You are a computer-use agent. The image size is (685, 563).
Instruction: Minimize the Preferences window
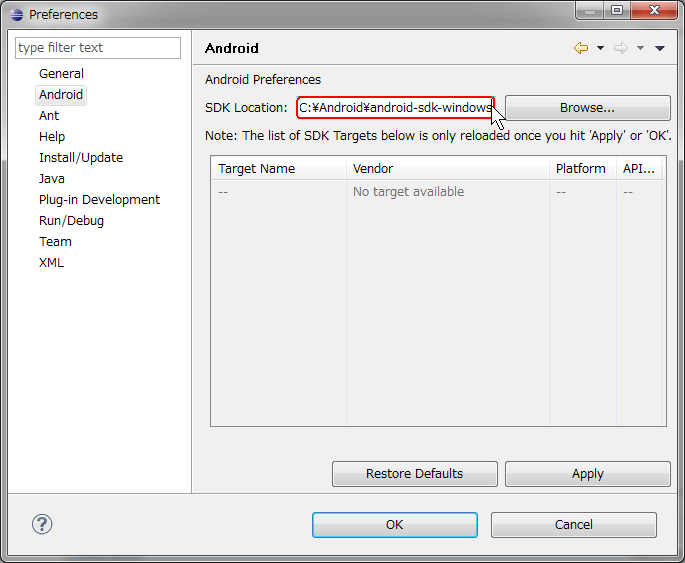click(x=590, y=10)
